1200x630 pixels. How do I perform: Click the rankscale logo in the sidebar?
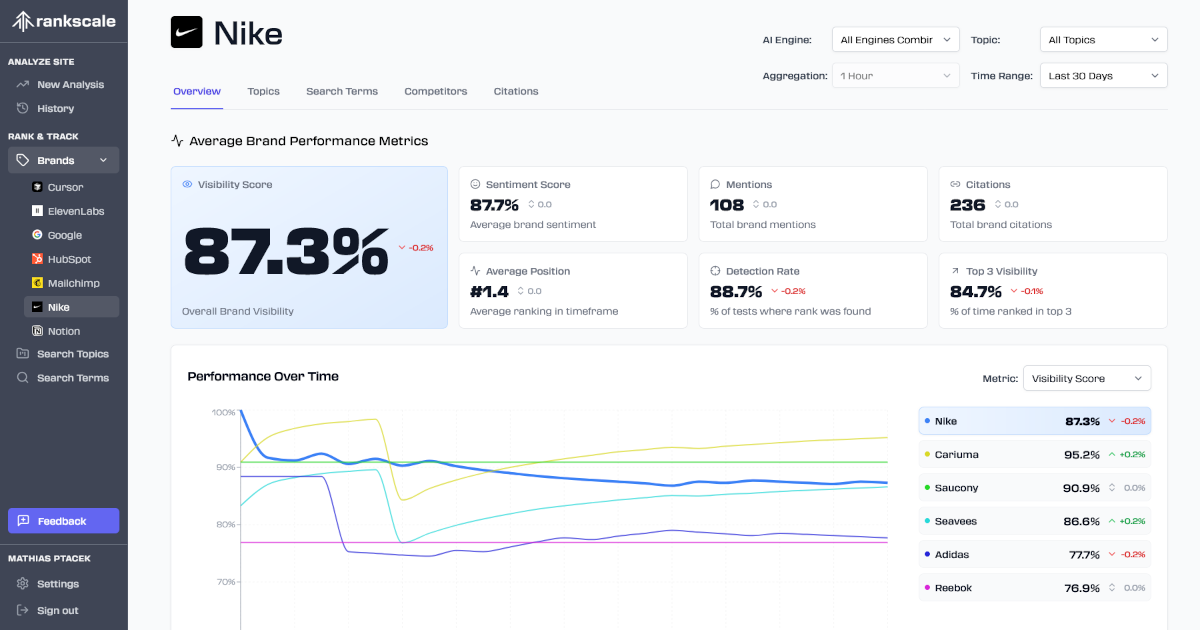pos(64,21)
